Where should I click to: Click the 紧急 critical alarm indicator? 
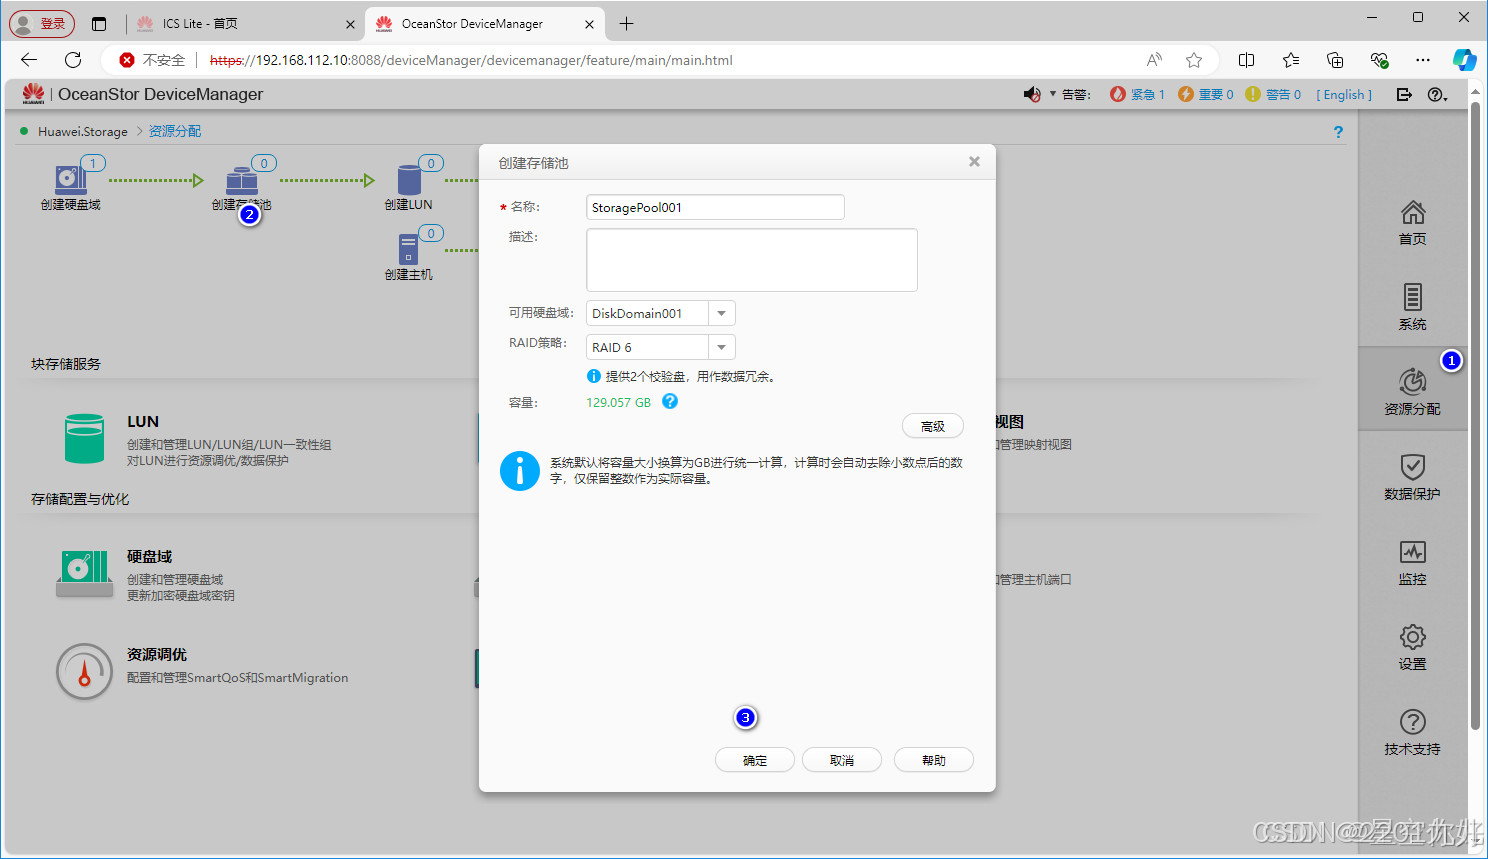[x=1137, y=94]
